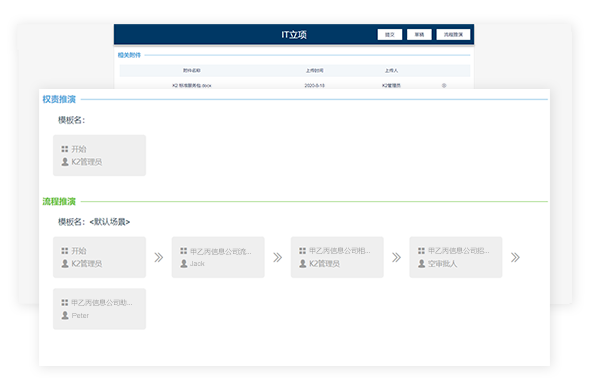Image resolution: width=590 pixels, height=391 pixels.
Task: Click the grid icon in 权责推演 开始 node
Action: tap(65, 149)
